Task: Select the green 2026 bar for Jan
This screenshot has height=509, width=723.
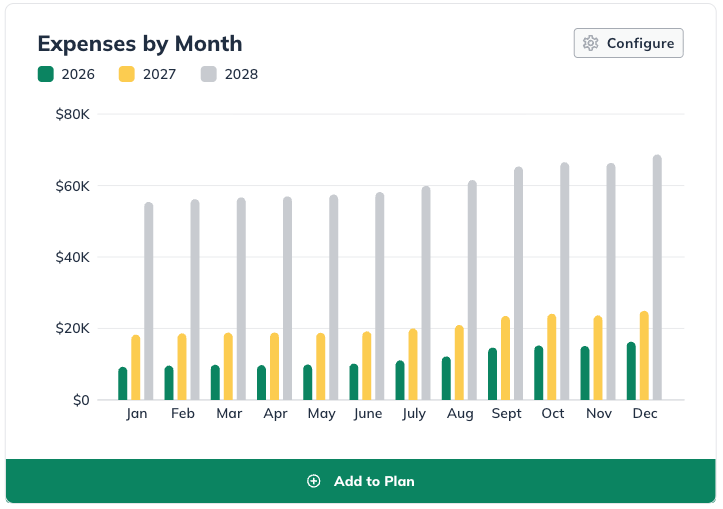Action: point(123,384)
